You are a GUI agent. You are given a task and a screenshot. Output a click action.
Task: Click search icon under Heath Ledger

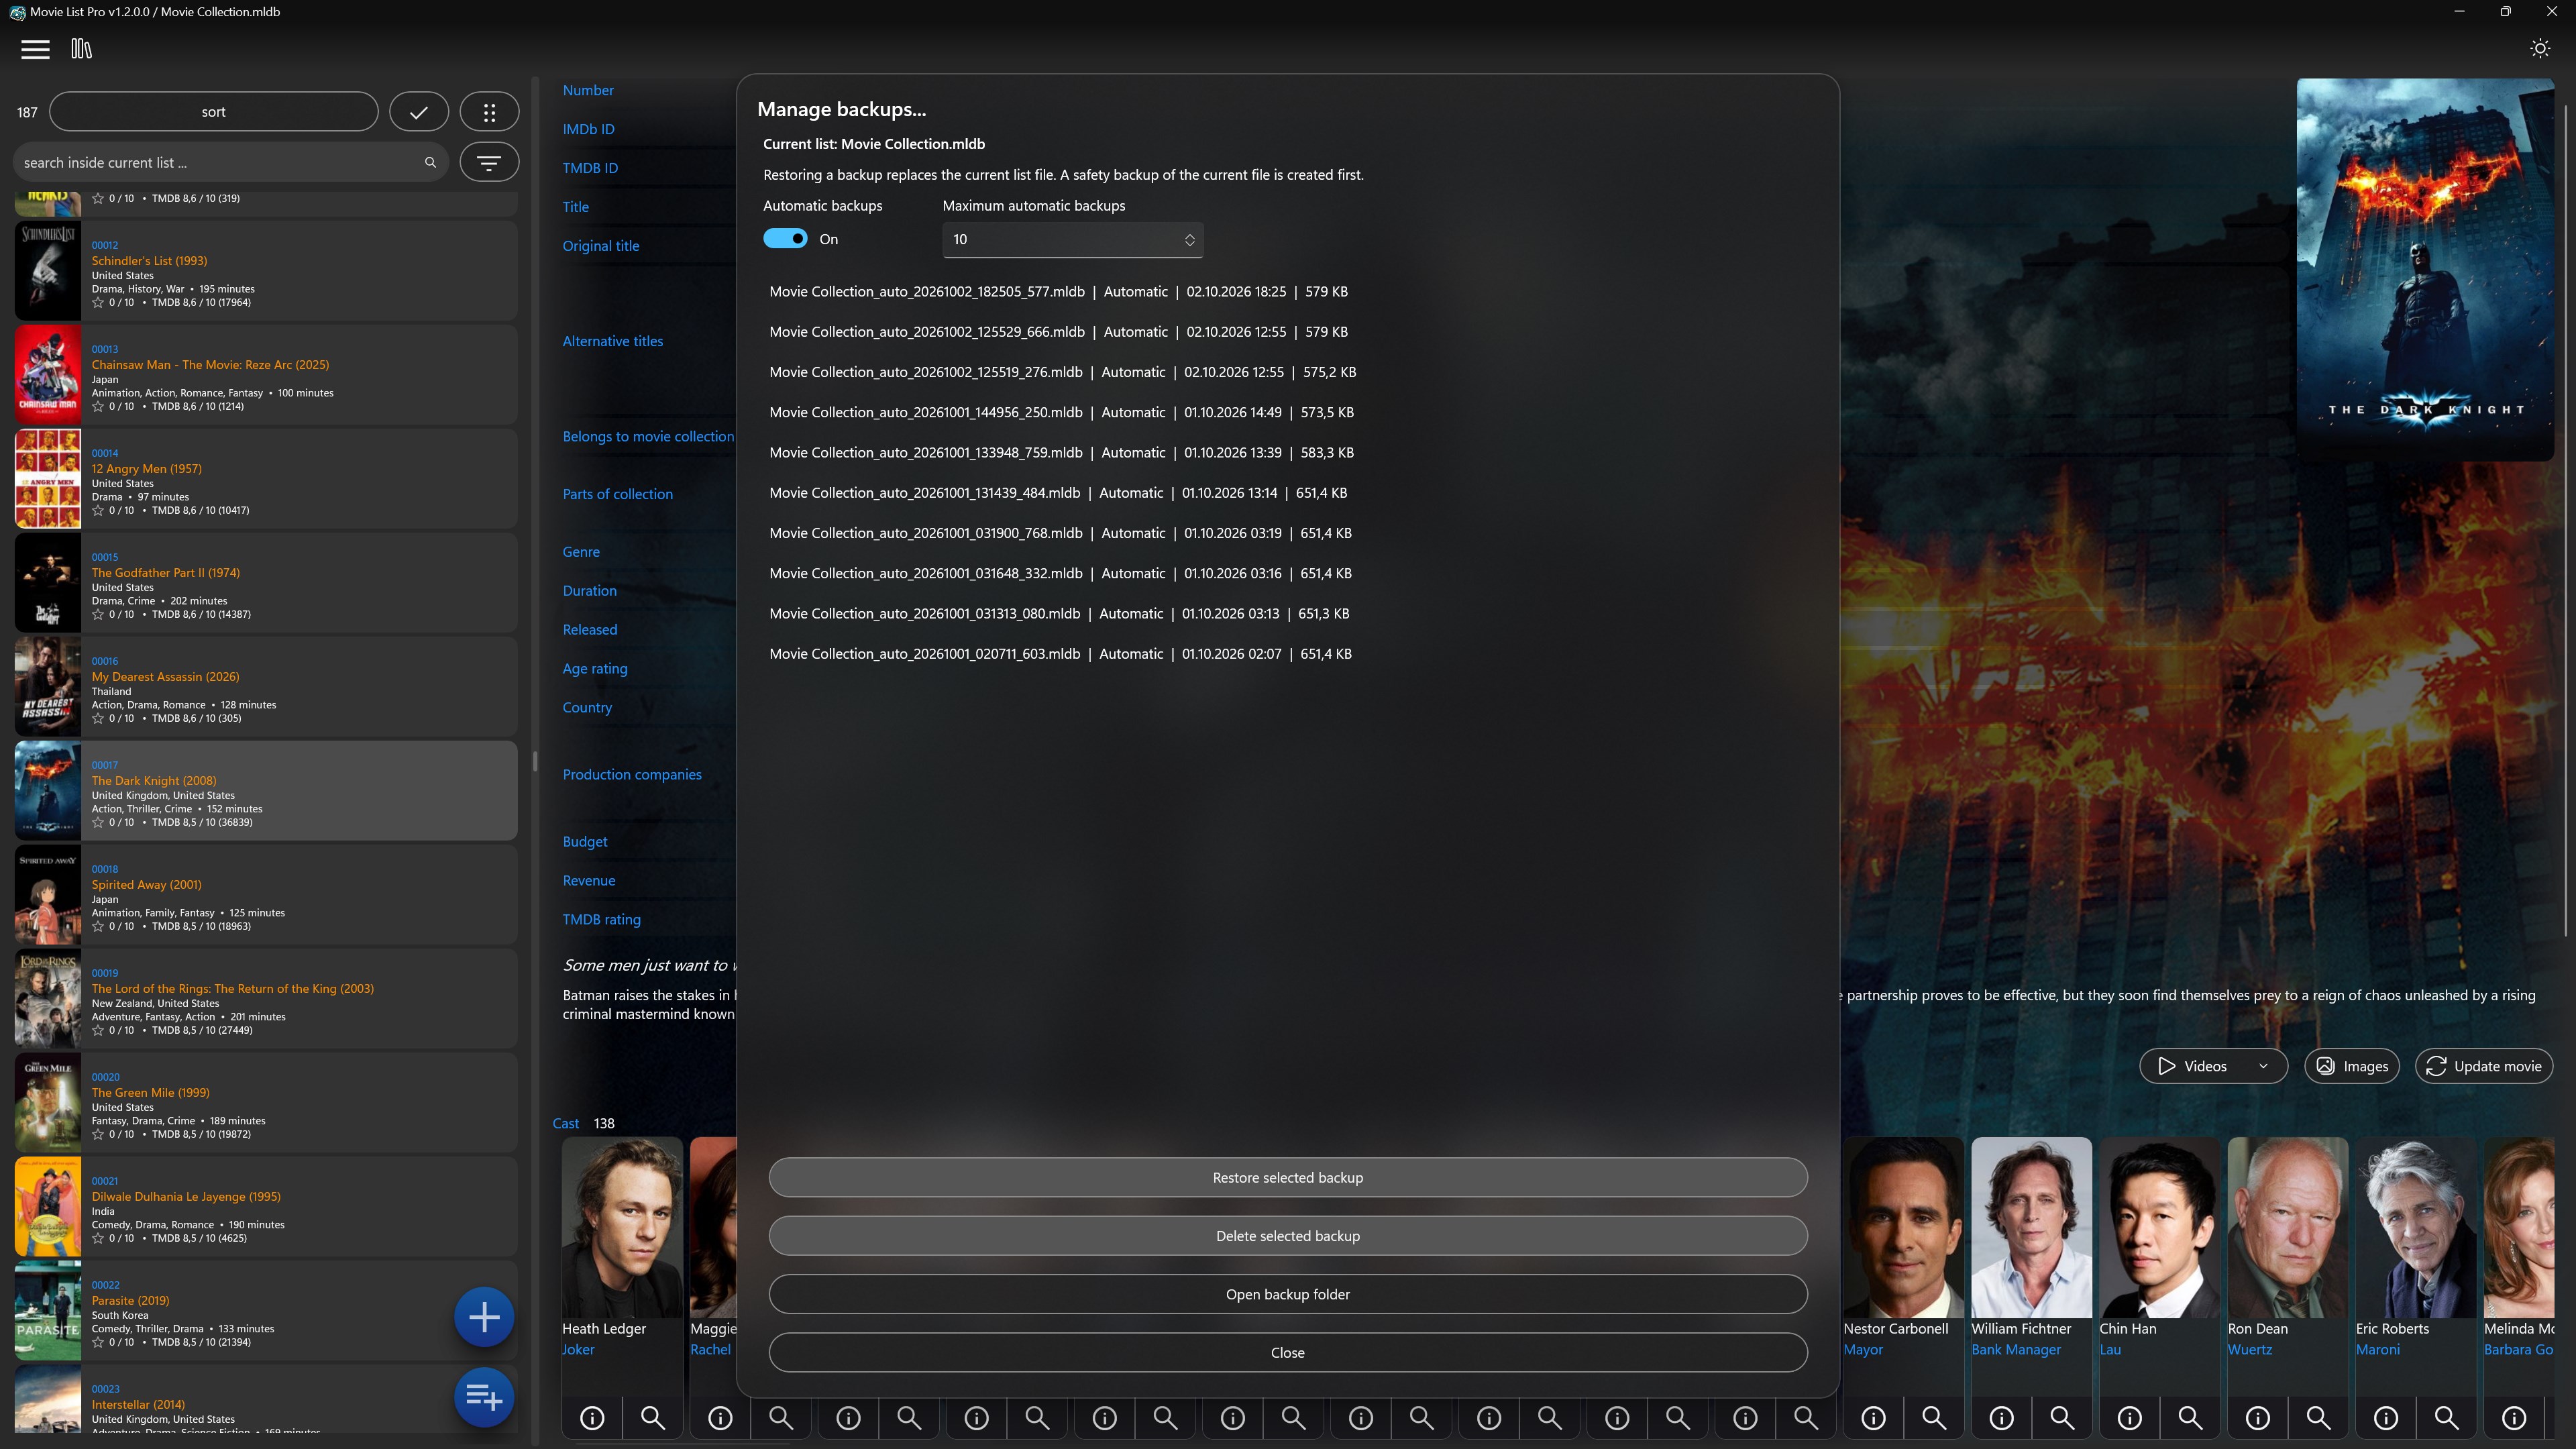[x=653, y=1418]
